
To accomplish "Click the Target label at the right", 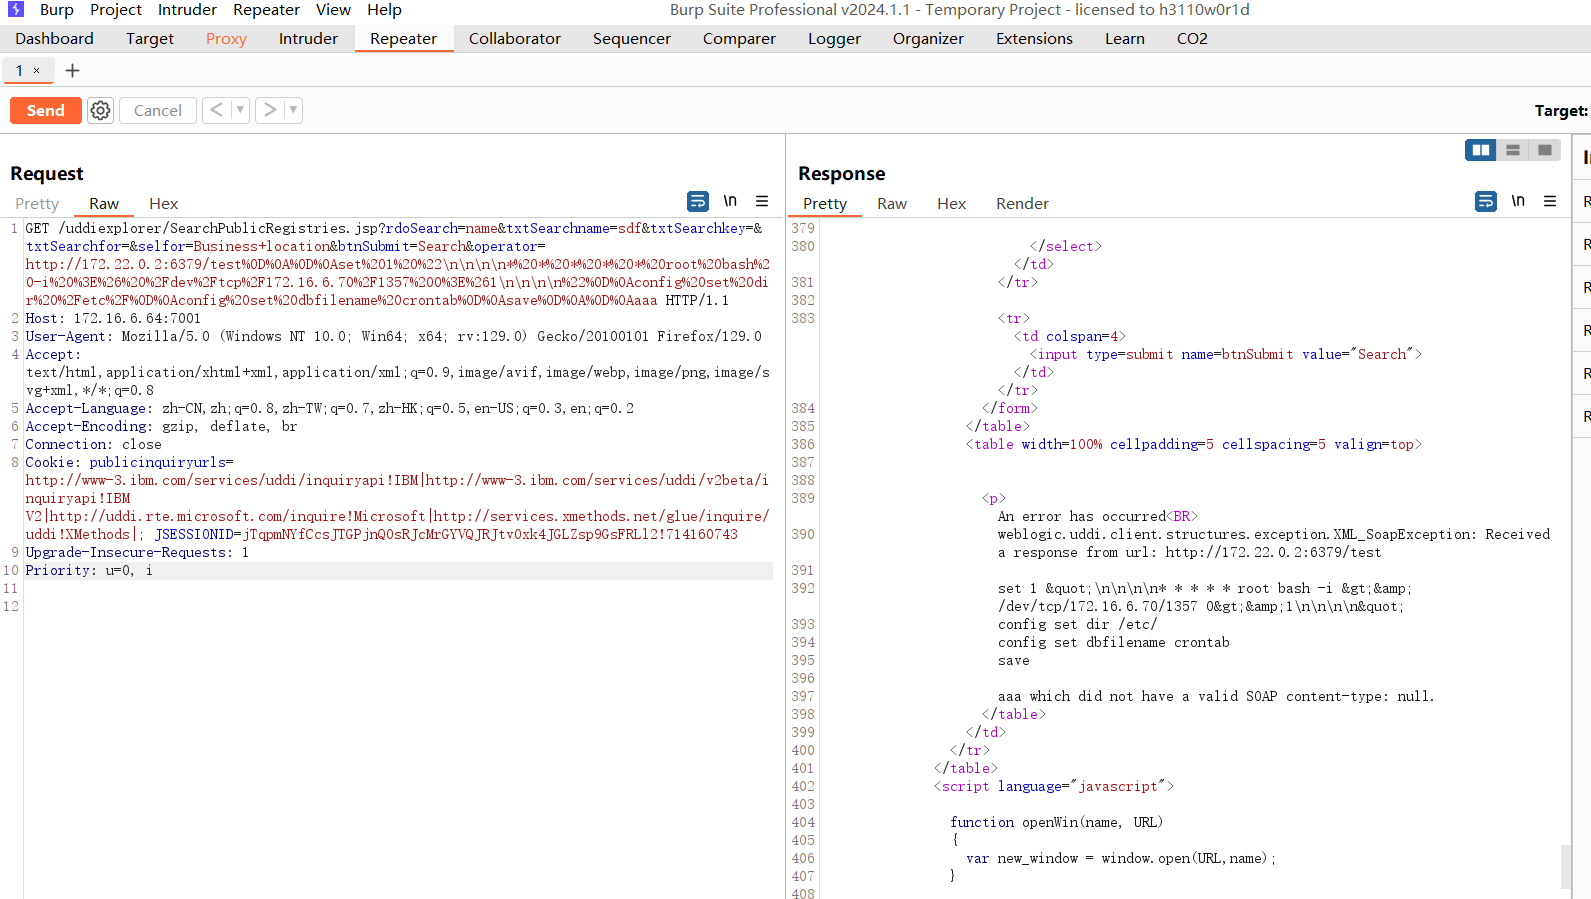I will point(1561,111).
